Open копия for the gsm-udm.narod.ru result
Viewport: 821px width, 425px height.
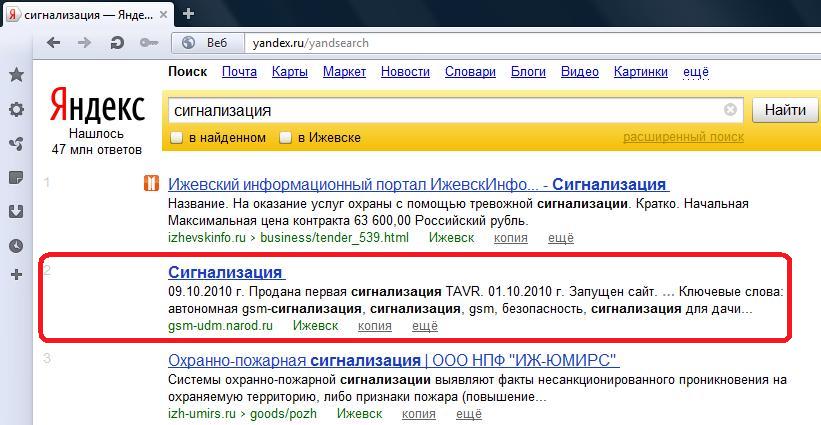pyautogui.click(x=374, y=326)
